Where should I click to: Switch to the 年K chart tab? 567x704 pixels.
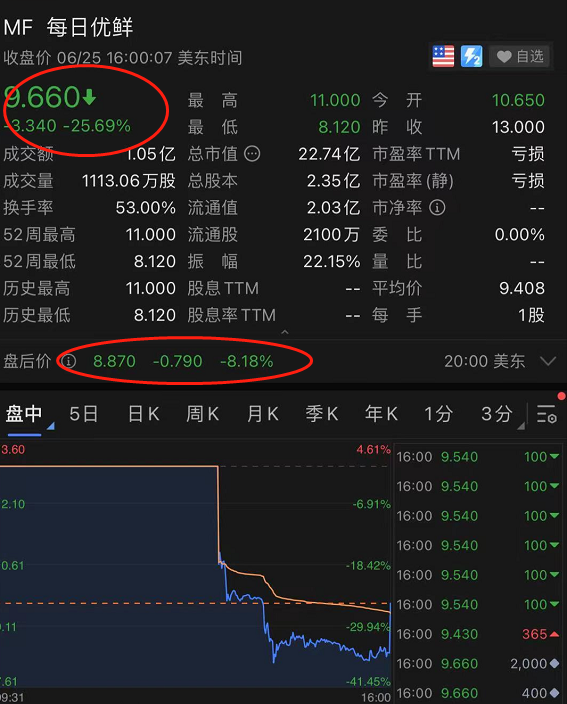pos(381,414)
